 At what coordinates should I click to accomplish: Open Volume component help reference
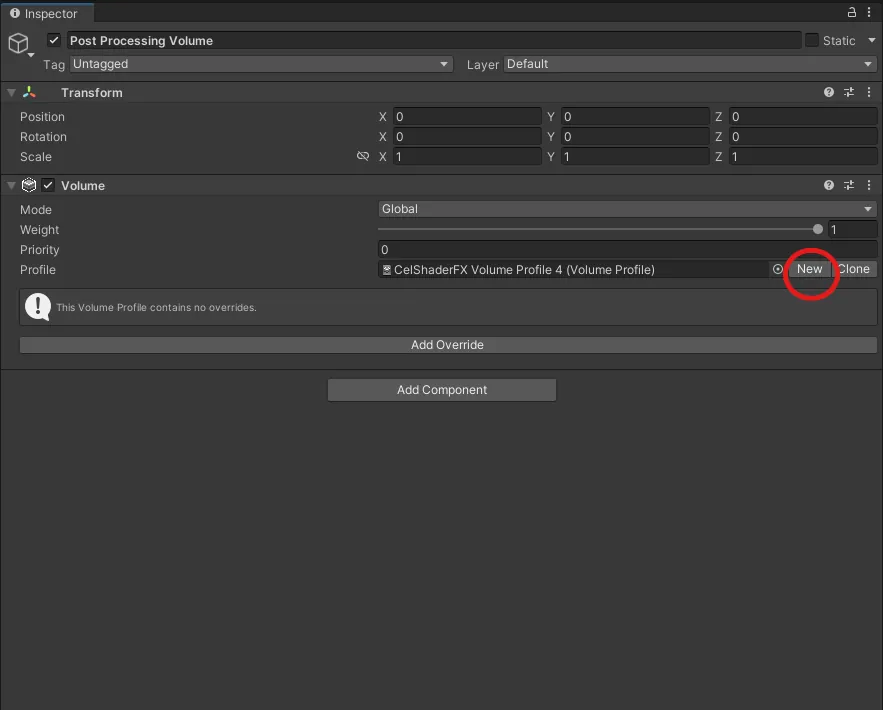pyautogui.click(x=828, y=185)
